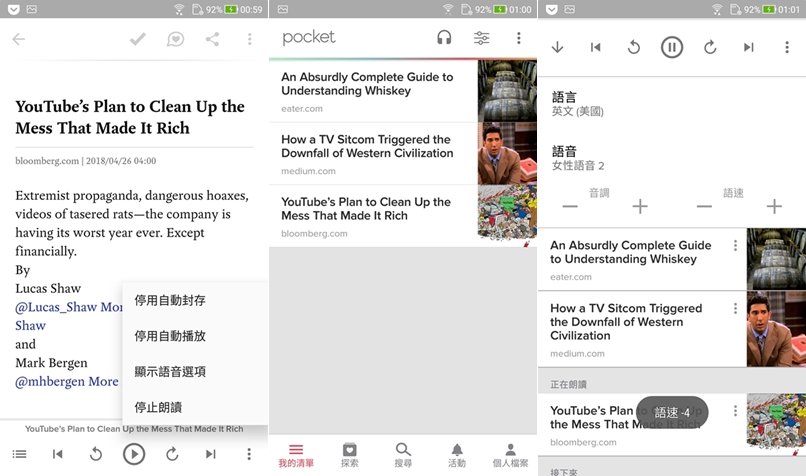Collapse the player with the down arrow
The image size is (806, 476).
click(x=558, y=47)
